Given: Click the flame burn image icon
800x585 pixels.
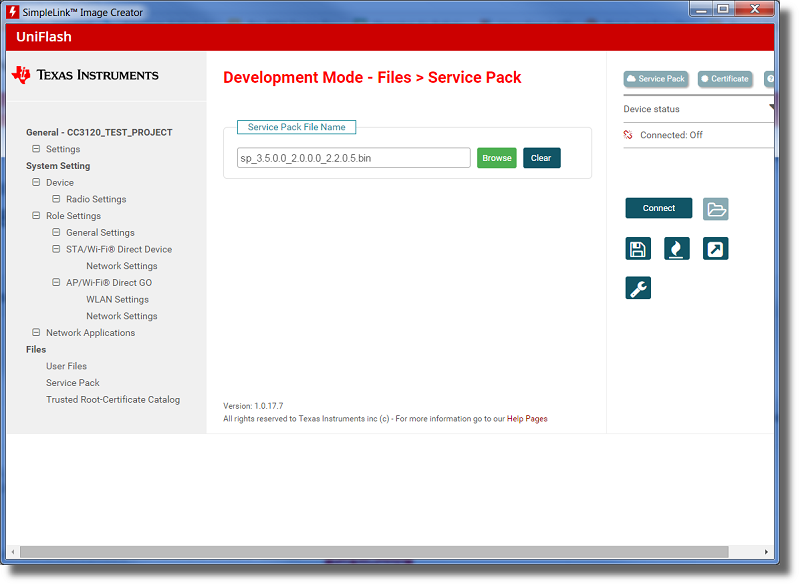Looking at the screenshot, I should coord(677,249).
